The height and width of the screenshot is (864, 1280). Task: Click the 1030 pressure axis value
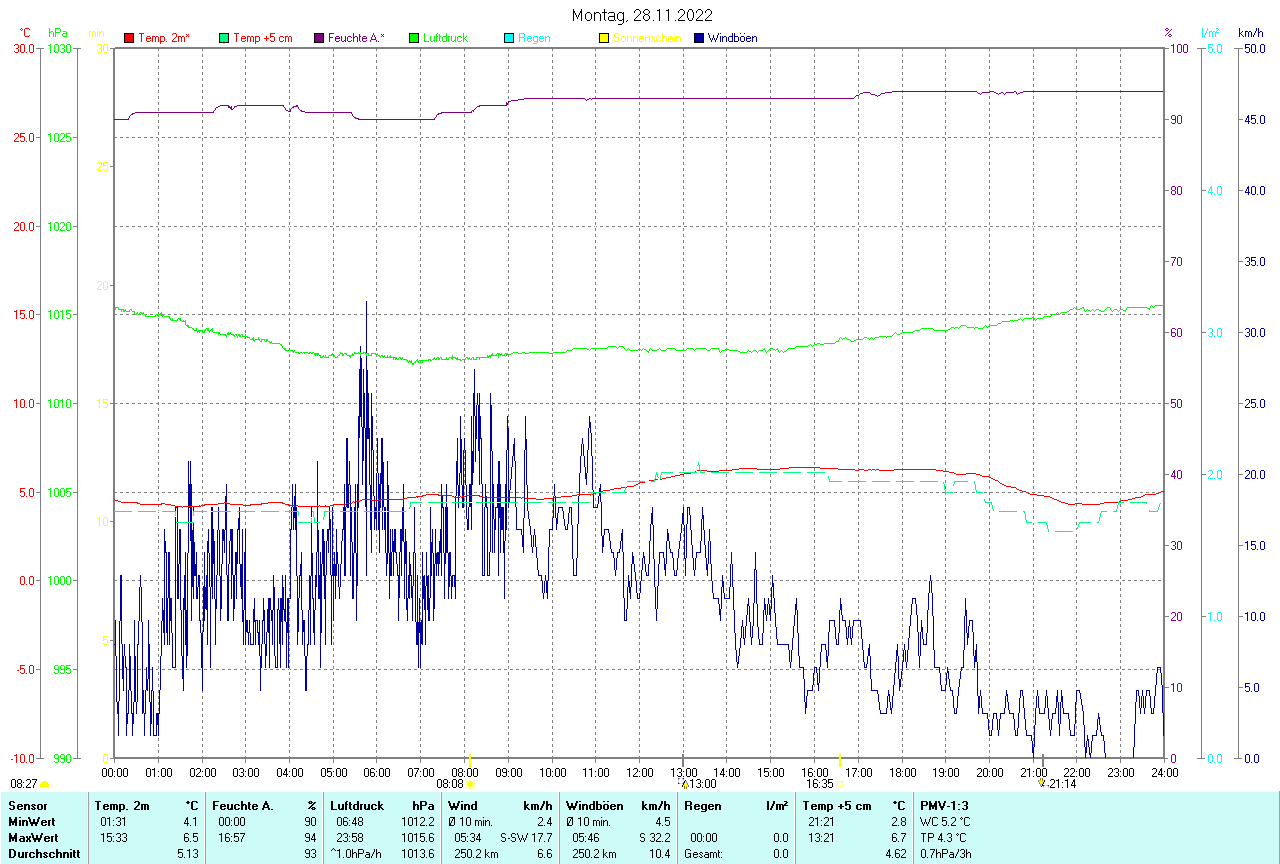coord(59,49)
